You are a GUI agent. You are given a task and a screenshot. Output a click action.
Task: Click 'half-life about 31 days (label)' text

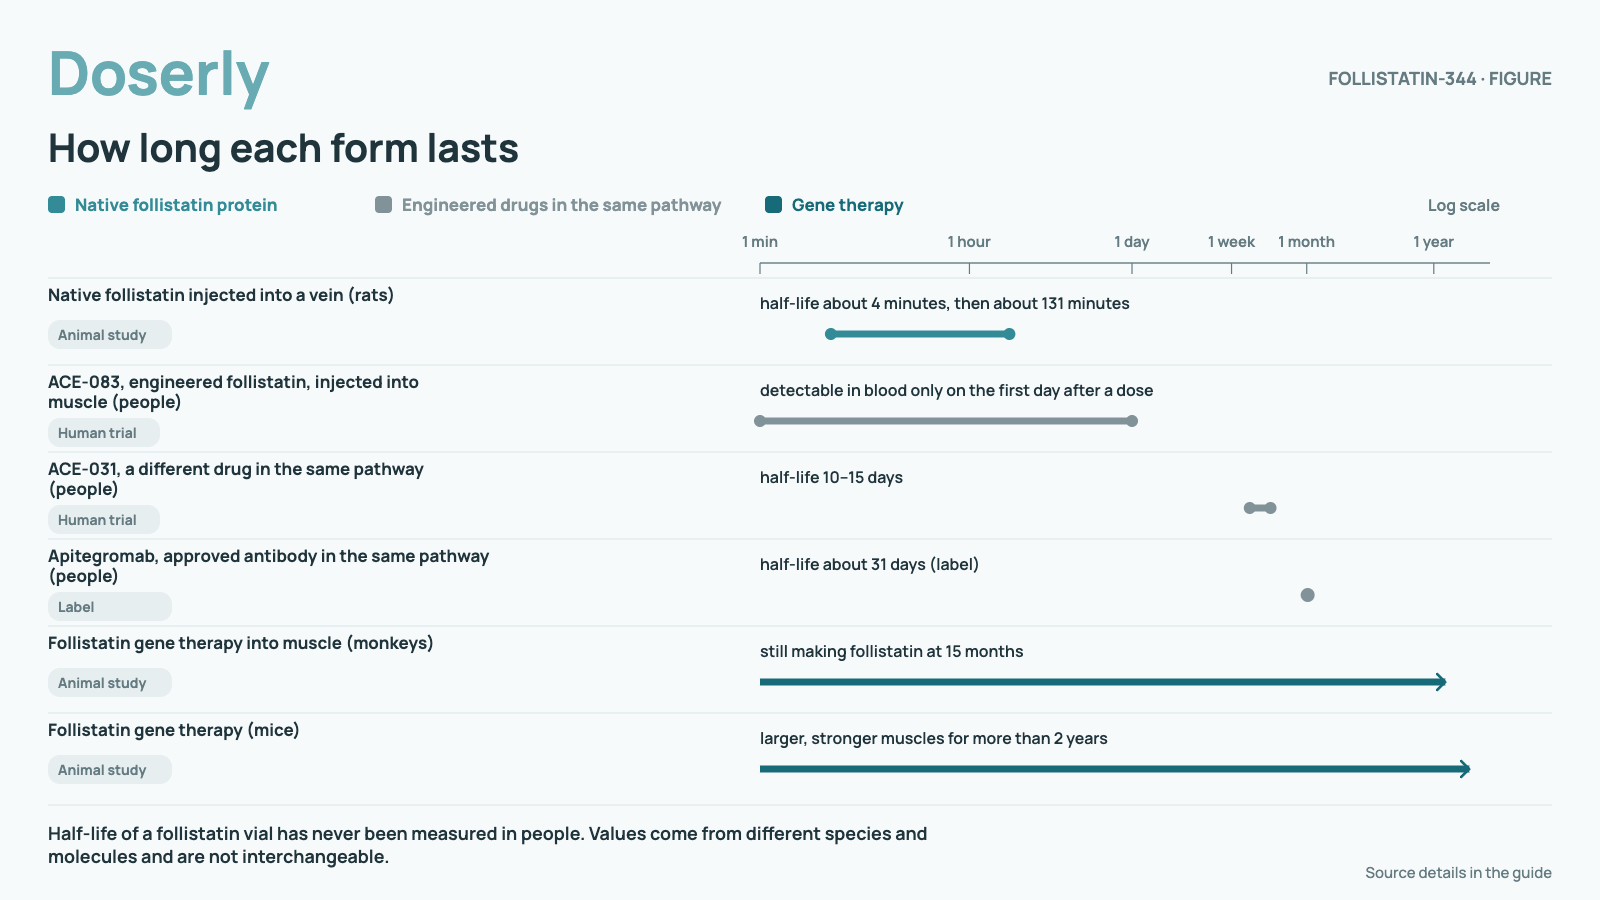869,564
